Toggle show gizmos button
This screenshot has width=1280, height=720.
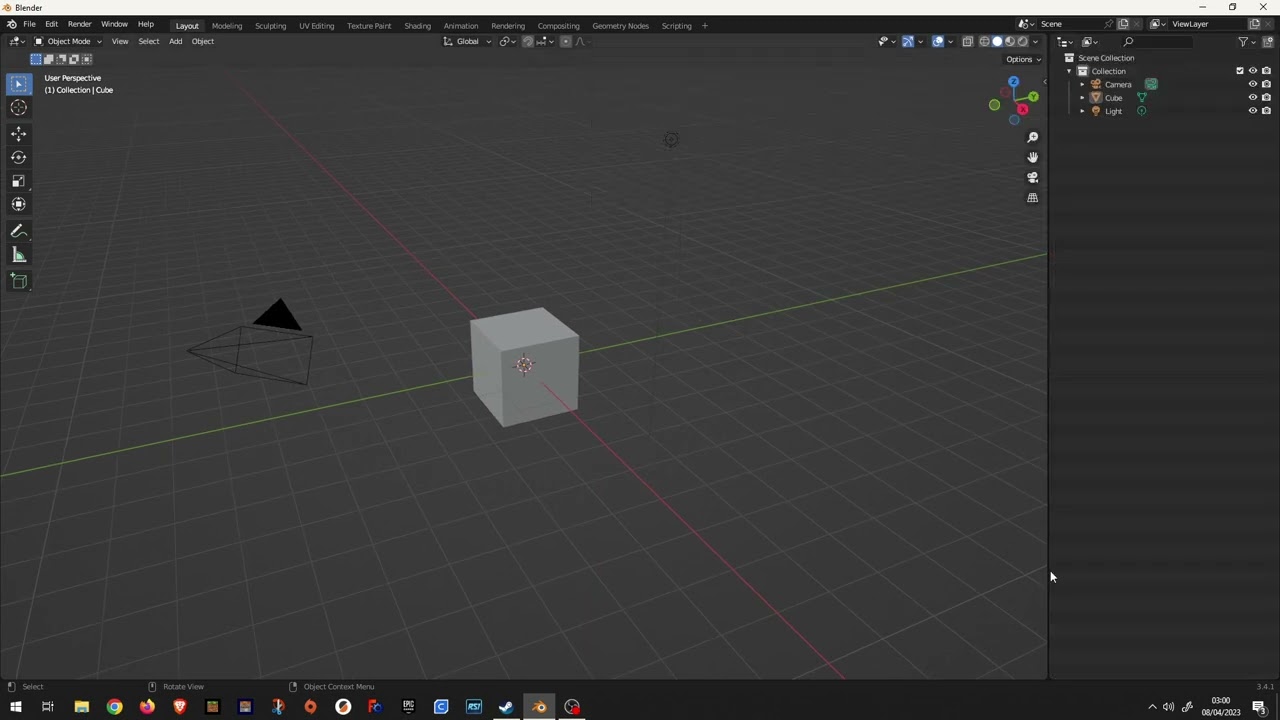pyautogui.click(x=908, y=42)
